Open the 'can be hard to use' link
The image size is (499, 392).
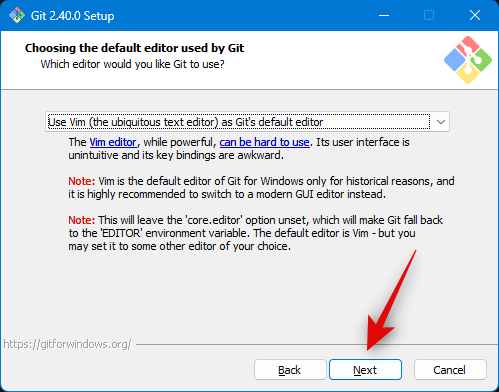[264, 142]
